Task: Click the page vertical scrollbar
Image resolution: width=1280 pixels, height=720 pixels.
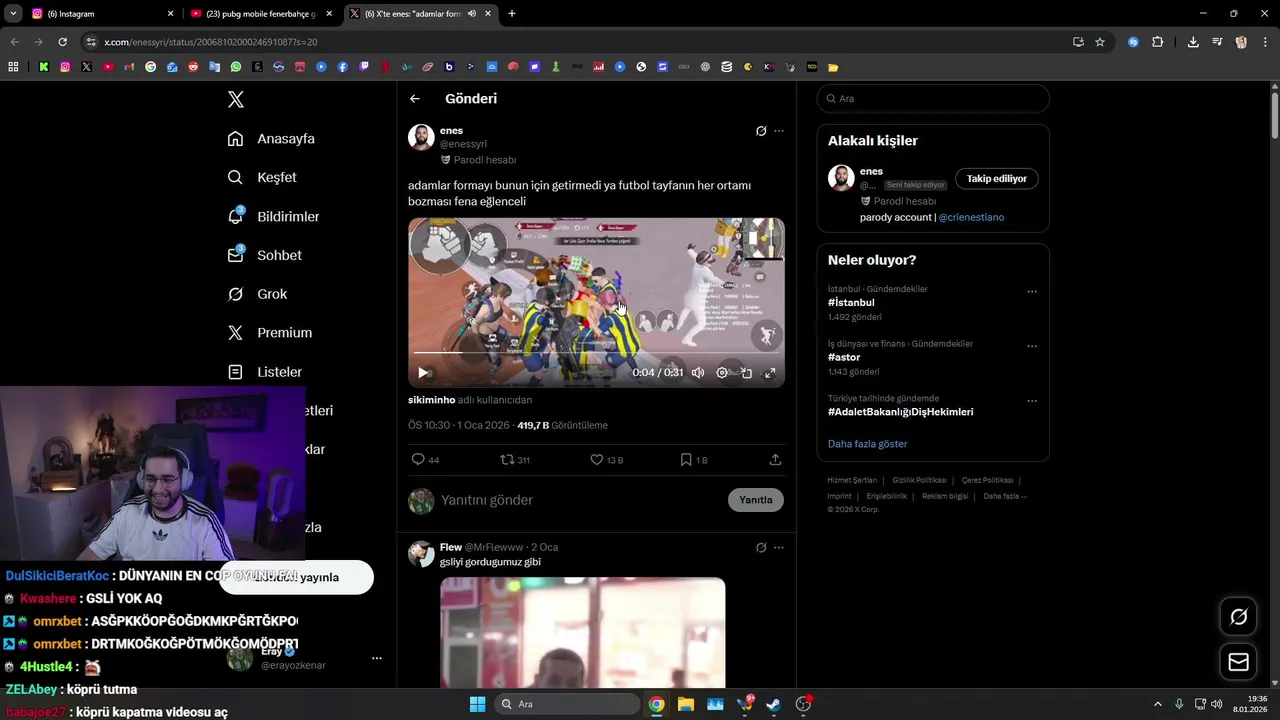Action: (x=1275, y=115)
